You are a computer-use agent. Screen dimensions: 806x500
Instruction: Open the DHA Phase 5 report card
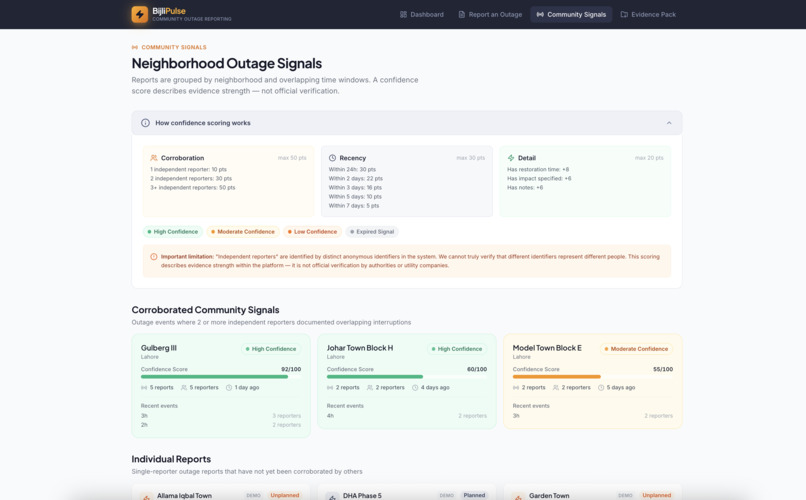tap(407, 492)
